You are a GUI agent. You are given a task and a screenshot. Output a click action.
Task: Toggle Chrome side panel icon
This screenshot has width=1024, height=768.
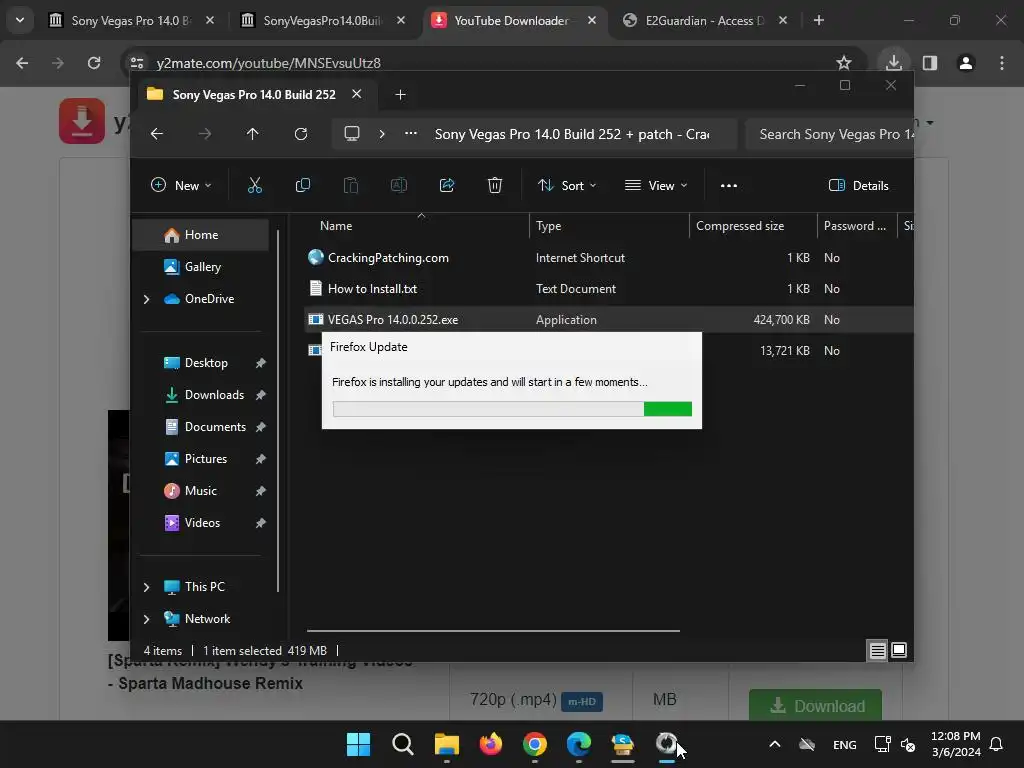click(930, 63)
